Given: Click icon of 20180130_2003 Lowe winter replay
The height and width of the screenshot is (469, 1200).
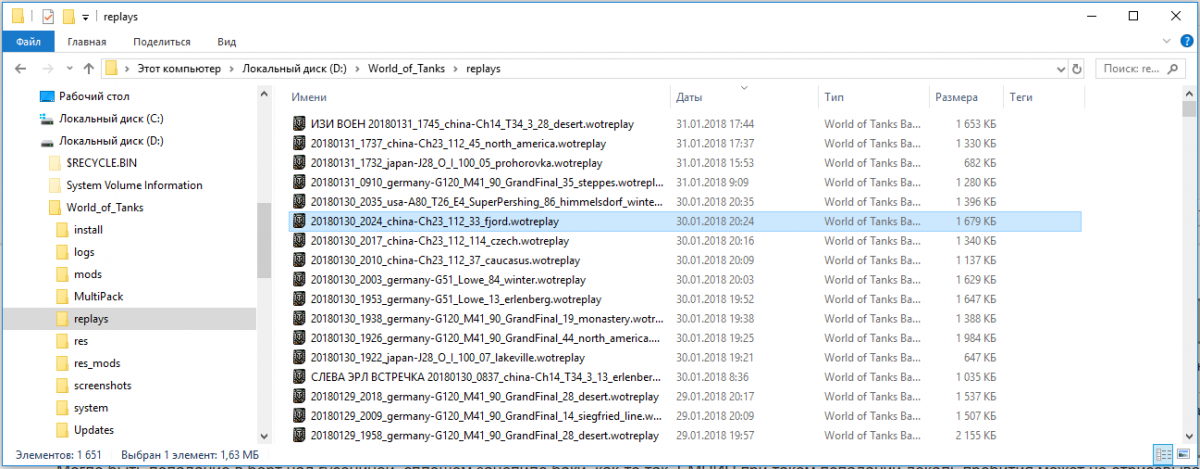Looking at the screenshot, I should 298,280.
